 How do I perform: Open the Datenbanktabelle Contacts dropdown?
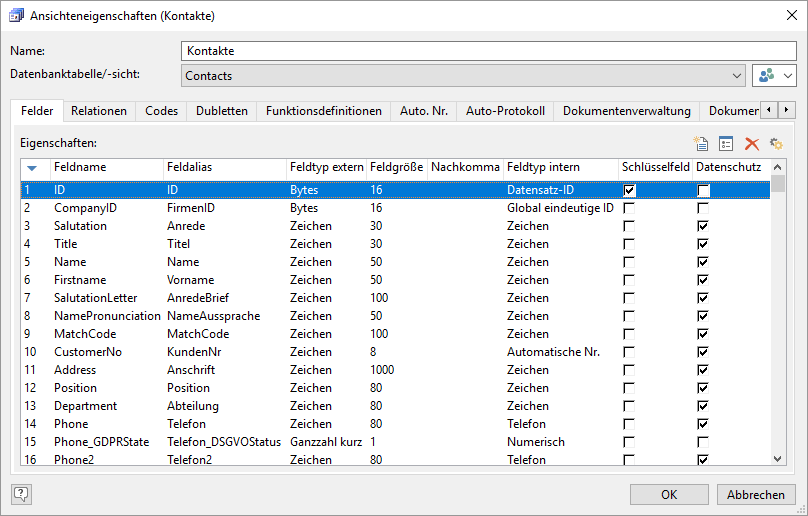coord(736,76)
